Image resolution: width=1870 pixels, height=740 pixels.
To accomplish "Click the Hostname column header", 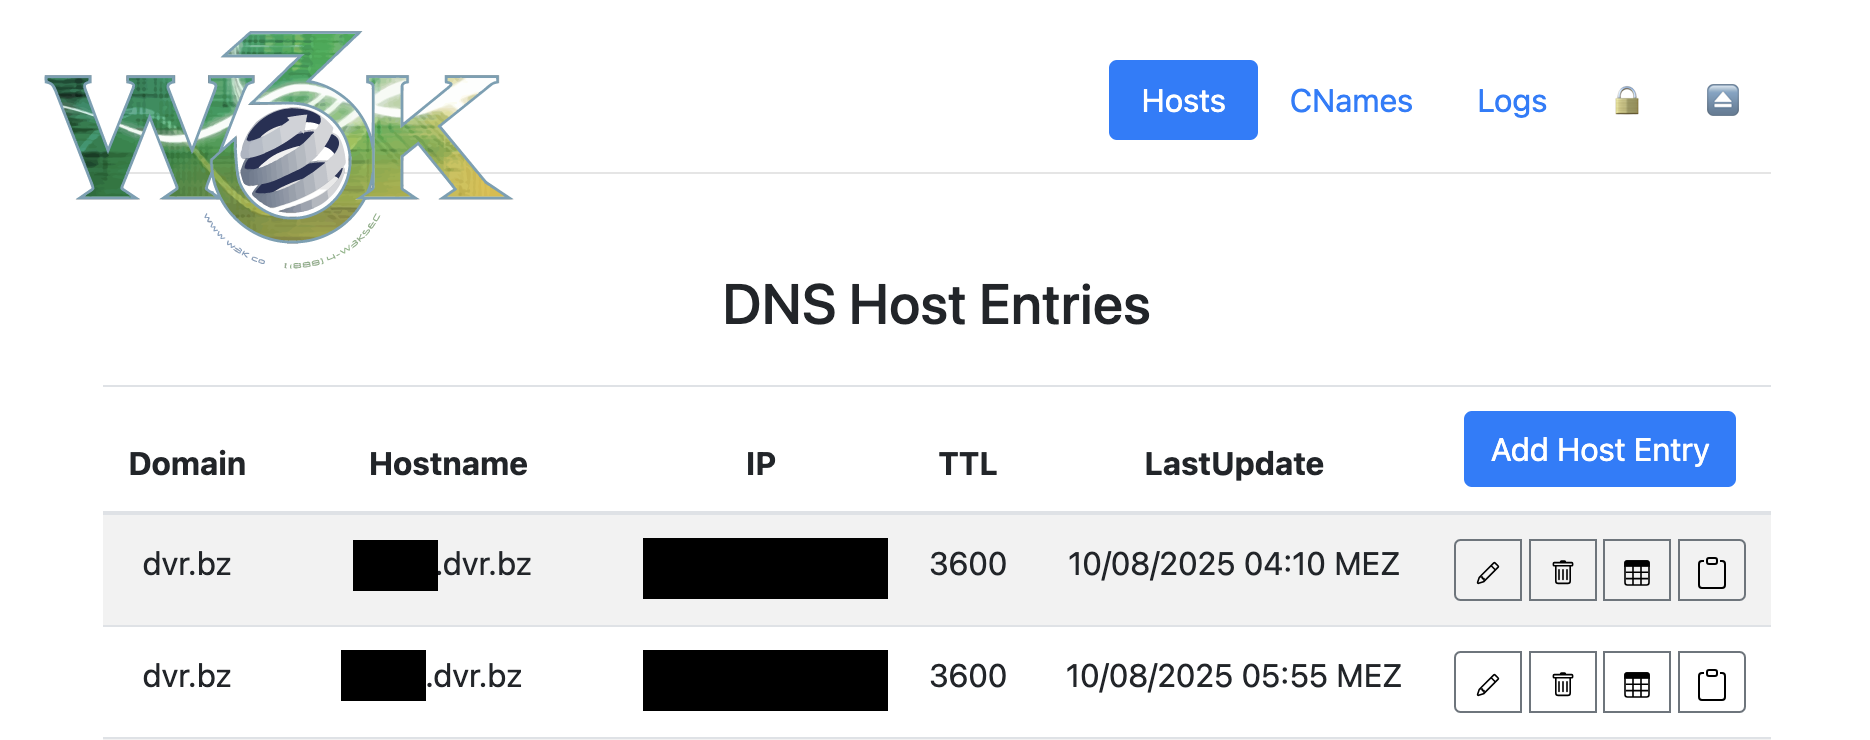I will pos(448,464).
